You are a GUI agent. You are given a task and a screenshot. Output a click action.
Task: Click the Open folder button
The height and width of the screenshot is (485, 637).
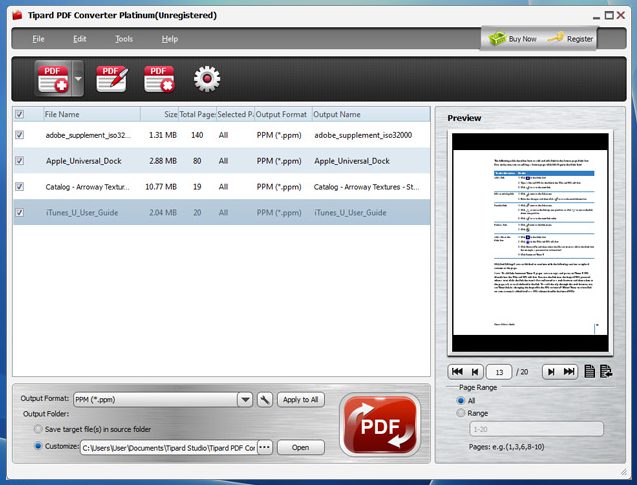click(301, 448)
